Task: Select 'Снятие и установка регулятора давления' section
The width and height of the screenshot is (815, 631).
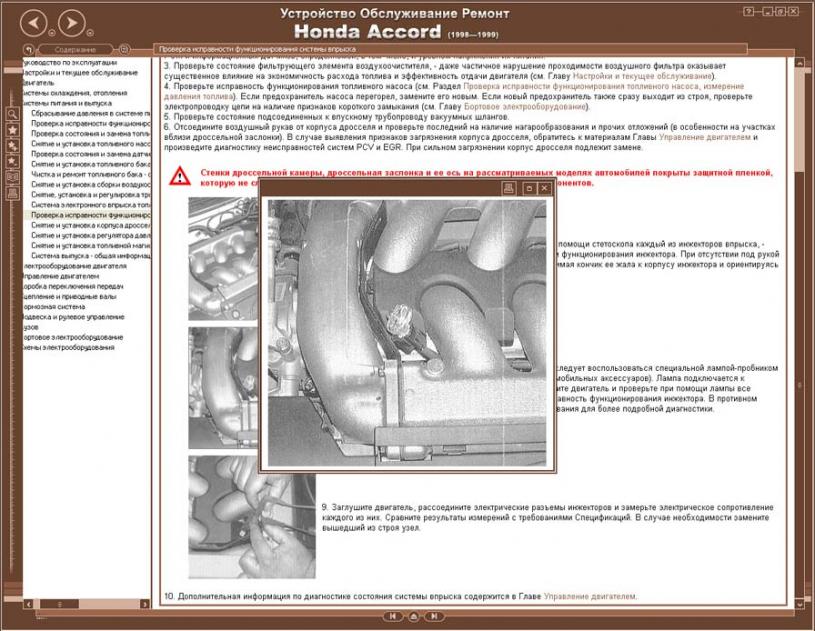Action: pyautogui.click(x=90, y=235)
